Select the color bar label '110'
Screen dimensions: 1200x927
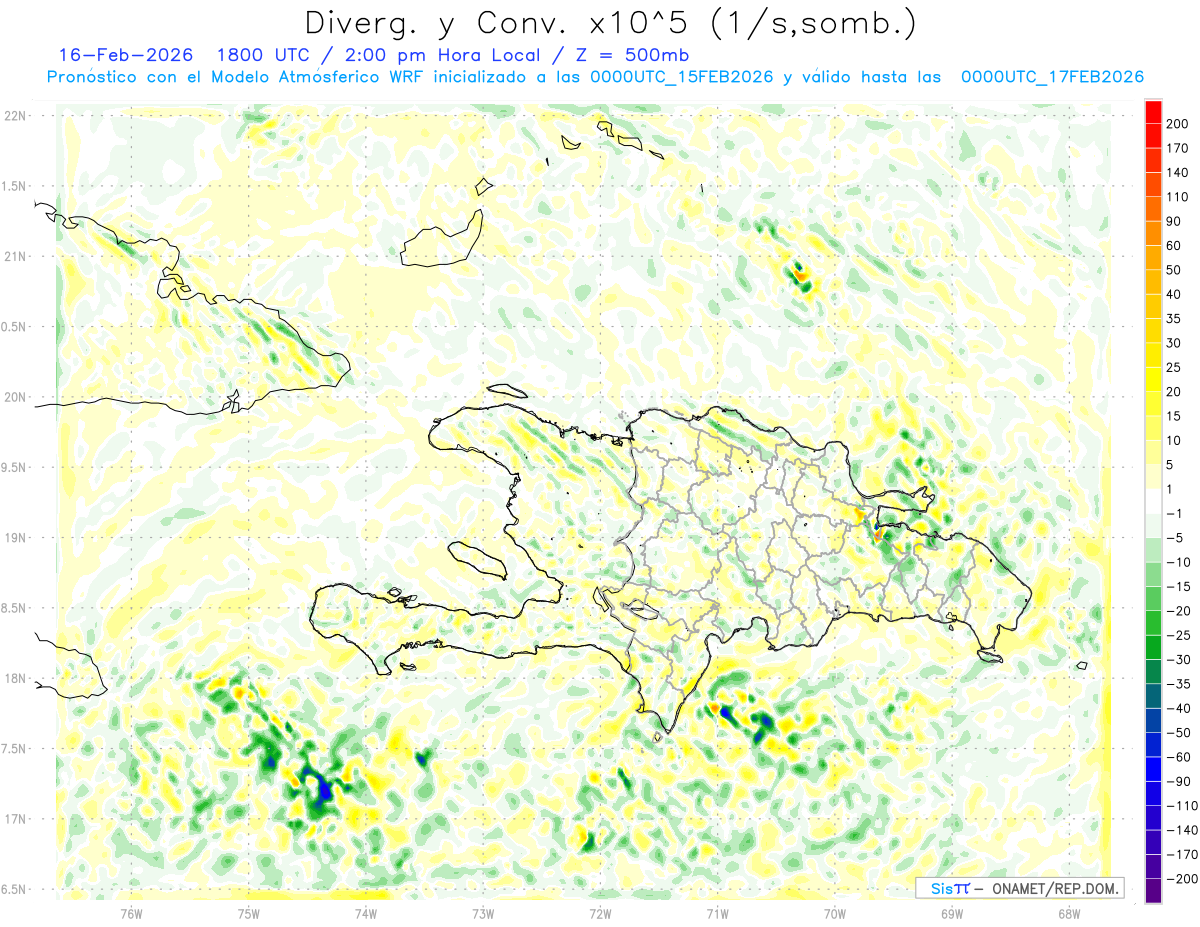(x=1177, y=196)
